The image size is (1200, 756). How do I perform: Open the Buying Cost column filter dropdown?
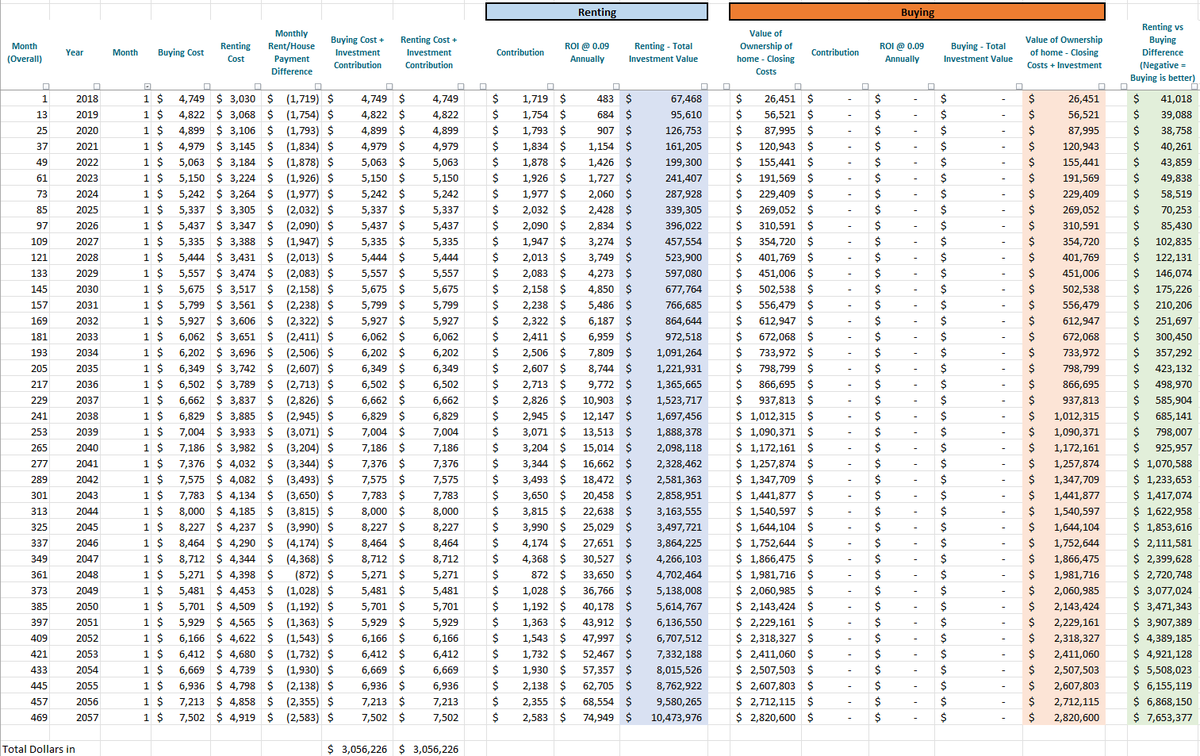[205, 85]
